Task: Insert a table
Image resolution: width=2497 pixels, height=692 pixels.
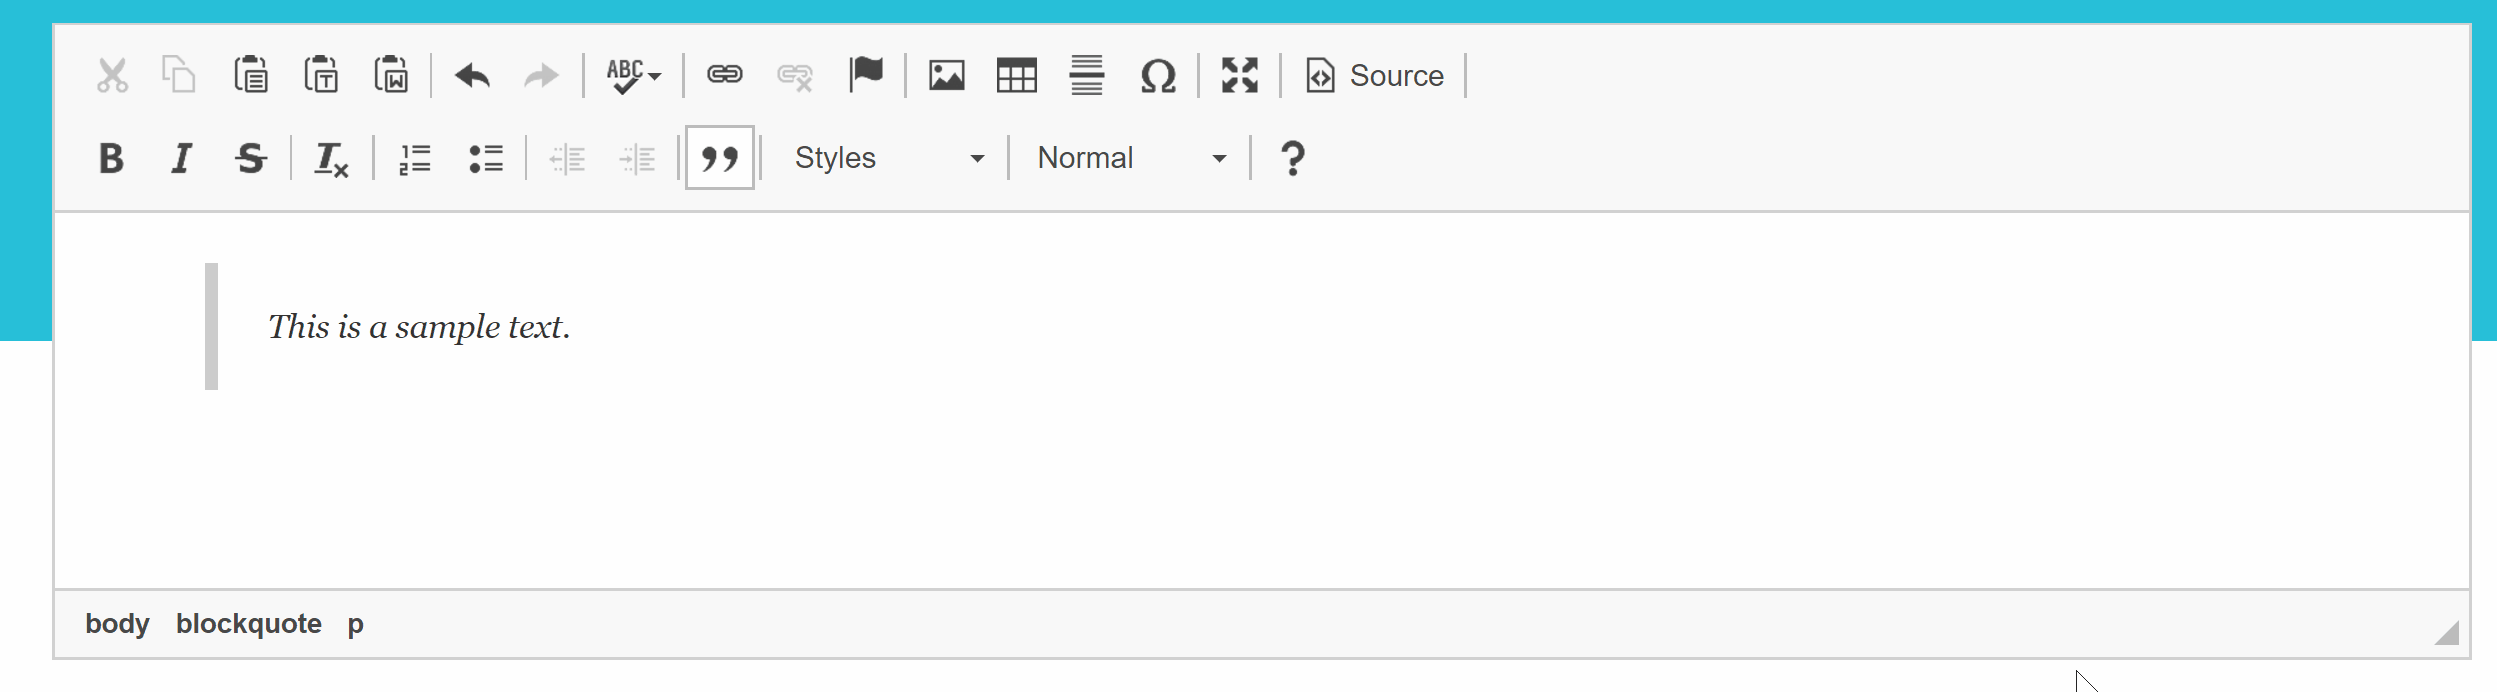Action: [1017, 75]
